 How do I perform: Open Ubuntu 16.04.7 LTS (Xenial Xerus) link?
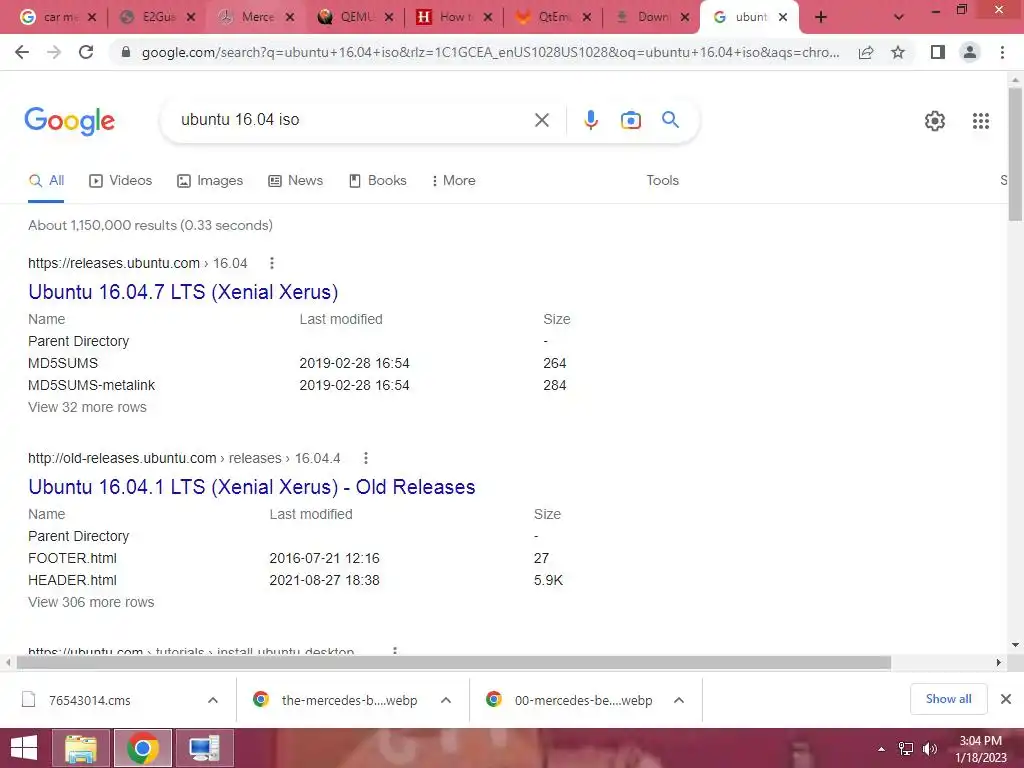point(183,292)
